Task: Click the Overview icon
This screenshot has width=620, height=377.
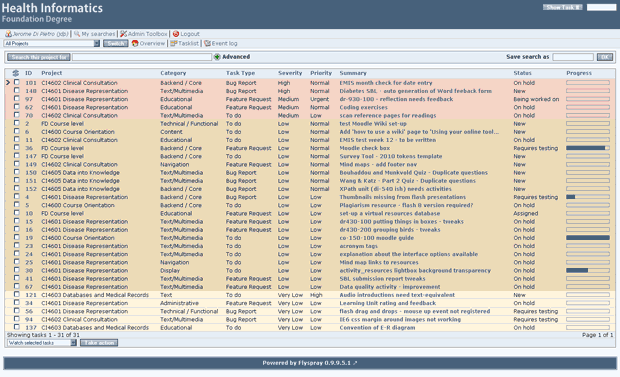Action: coord(135,44)
